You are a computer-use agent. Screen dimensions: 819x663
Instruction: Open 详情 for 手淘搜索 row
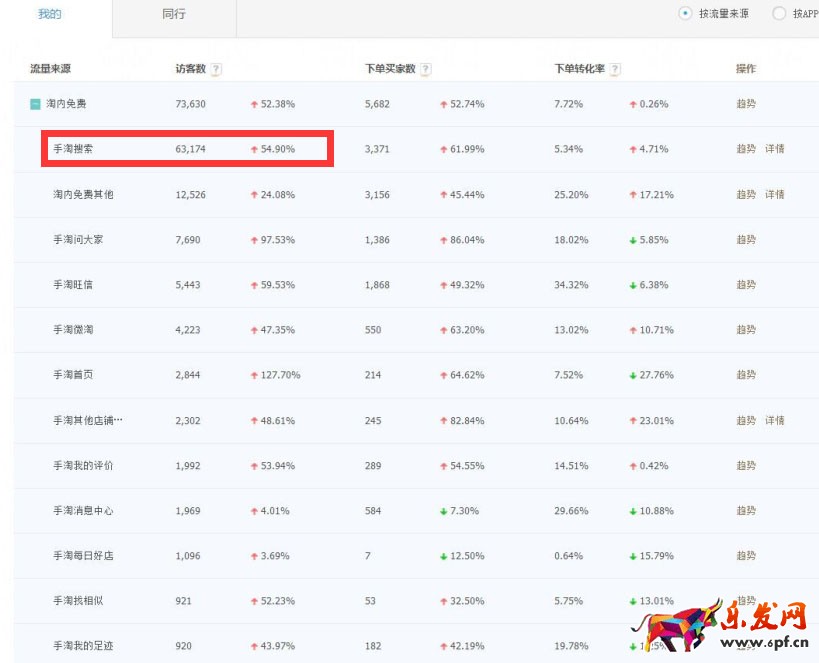(775, 149)
